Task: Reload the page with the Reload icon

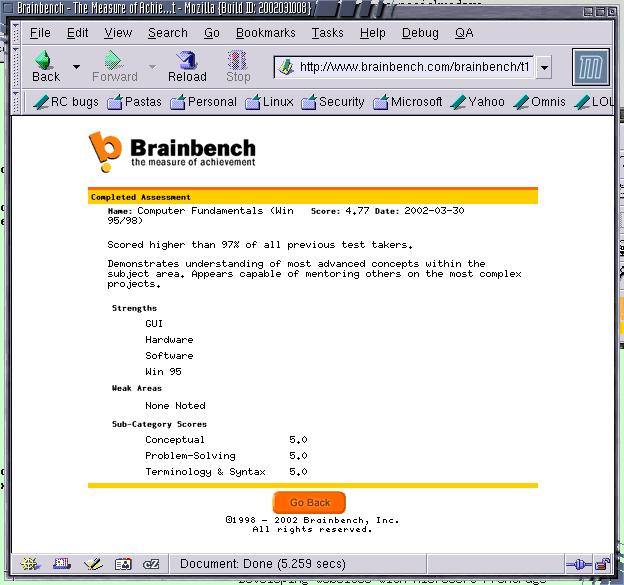Action: (186, 60)
